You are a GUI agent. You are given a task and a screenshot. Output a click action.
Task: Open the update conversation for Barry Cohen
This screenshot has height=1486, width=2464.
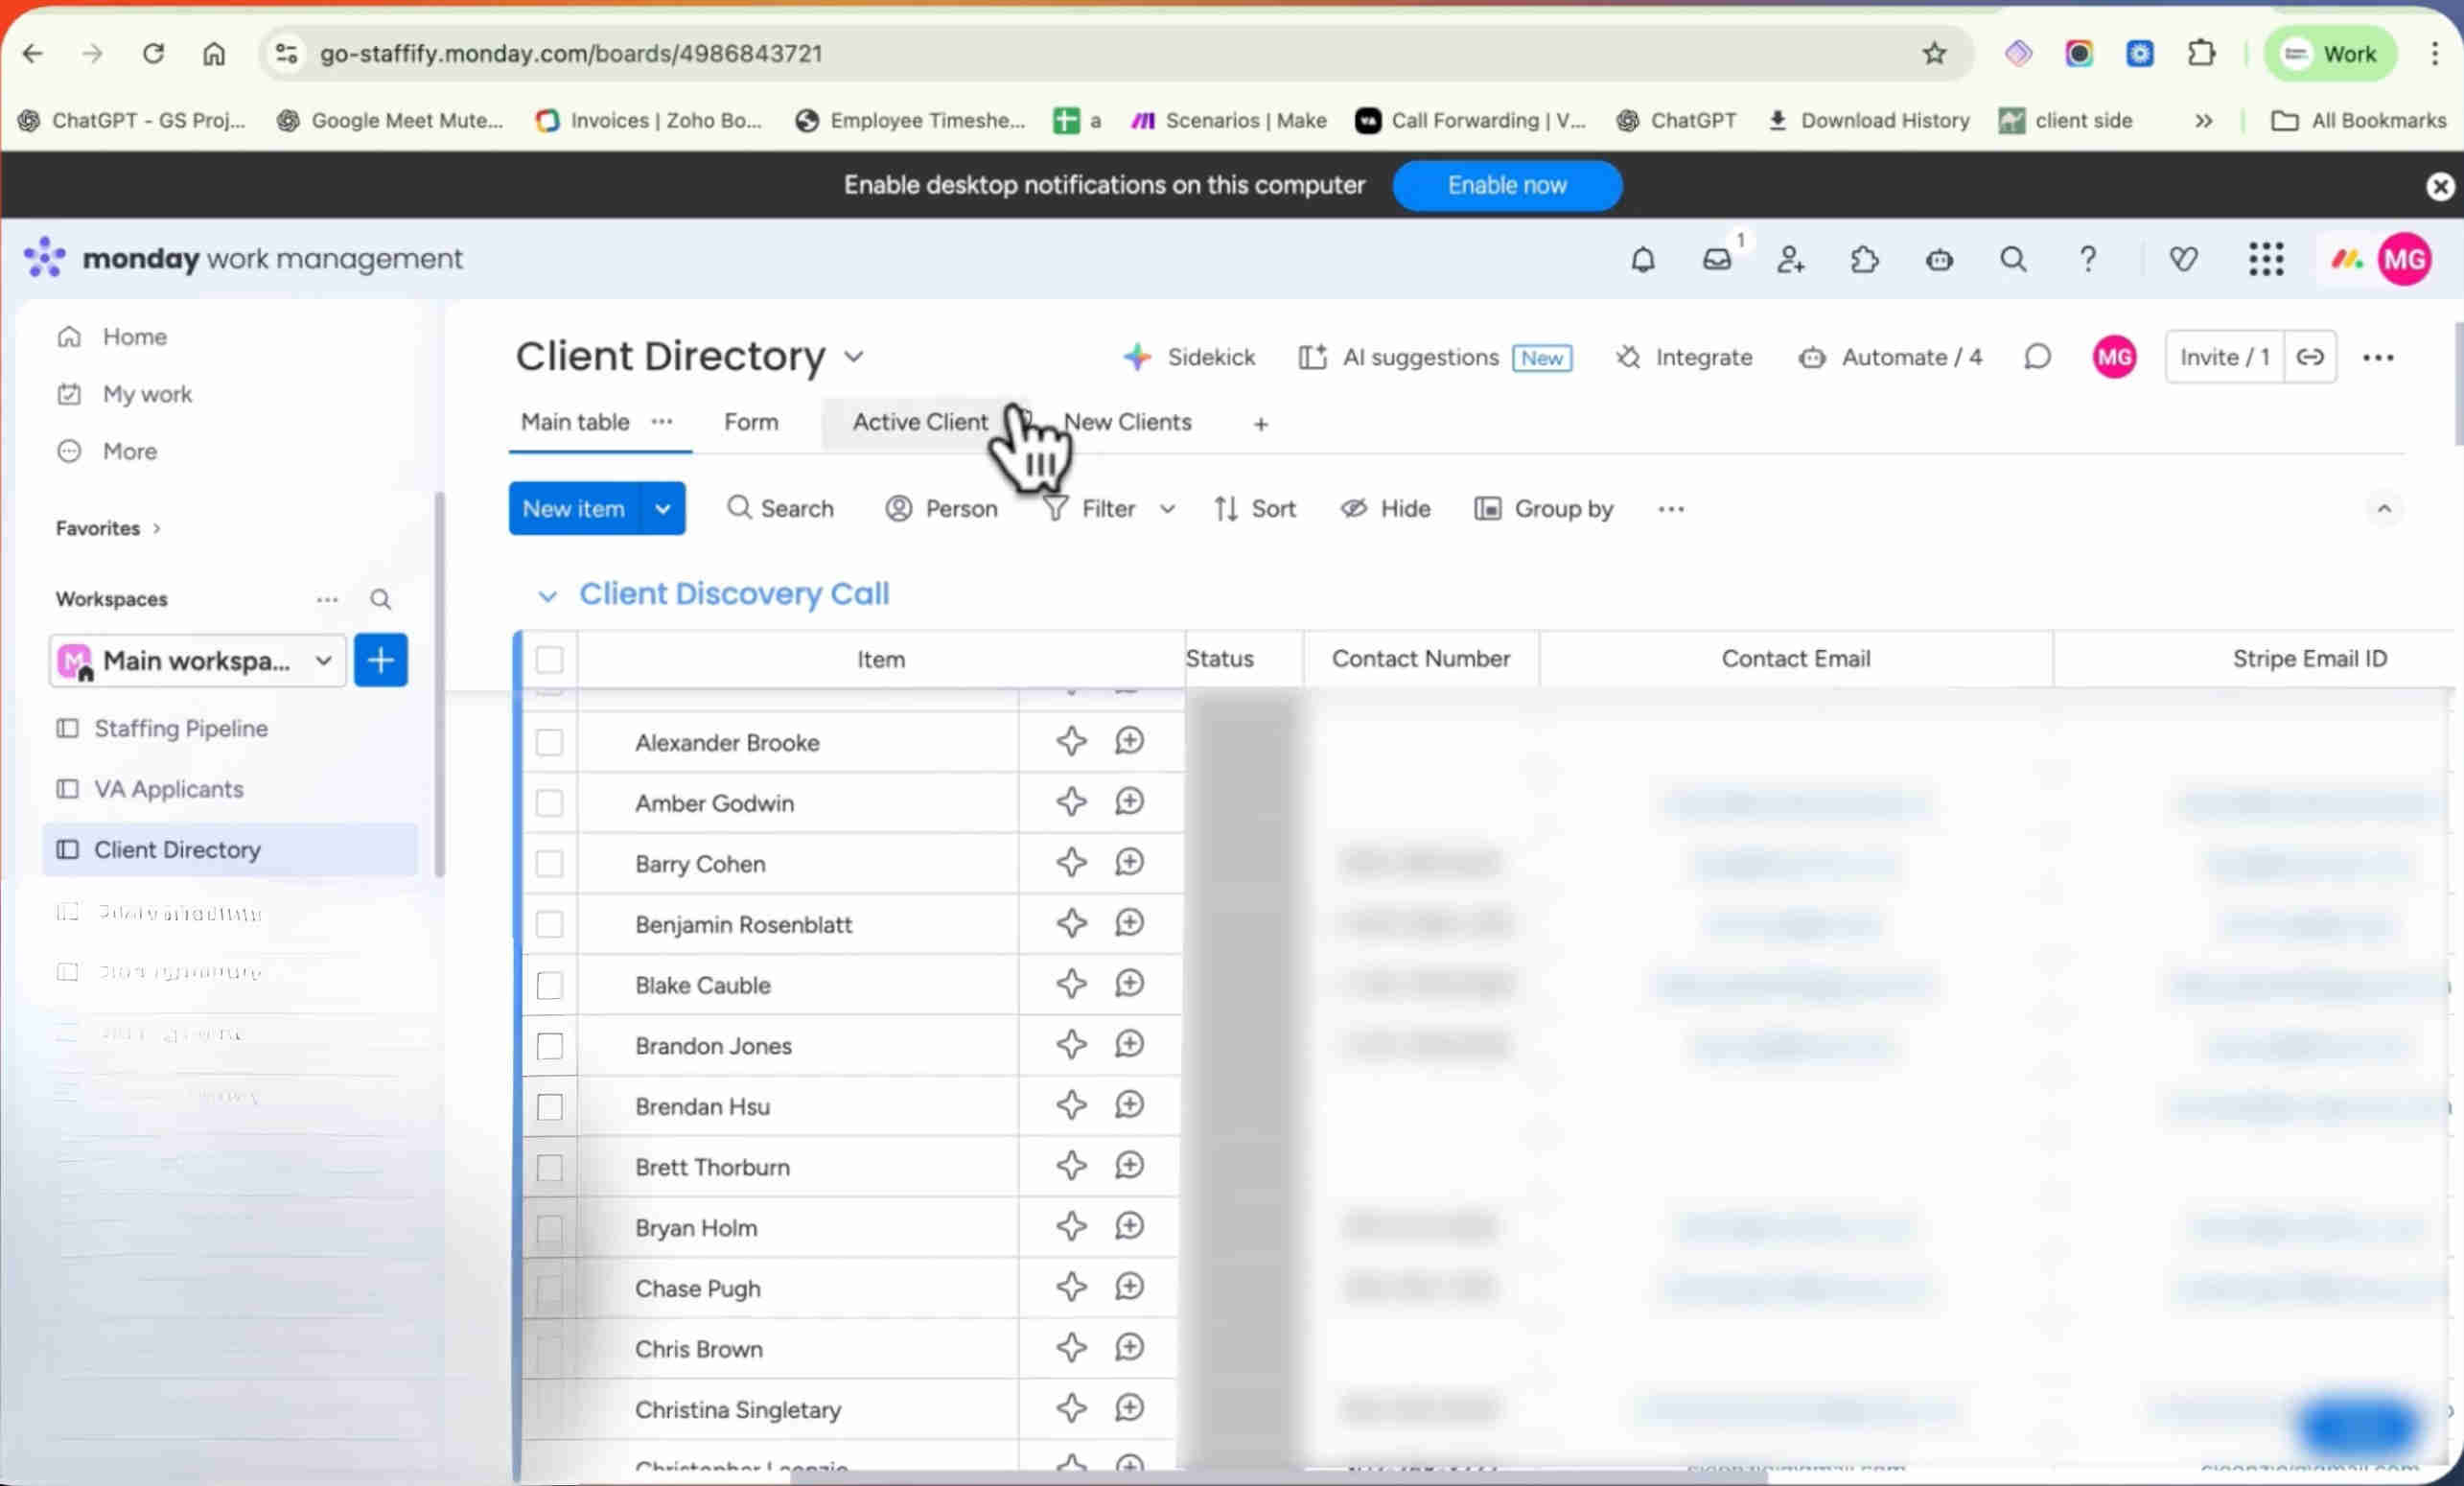pyautogui.click(x=1129, y=862)
